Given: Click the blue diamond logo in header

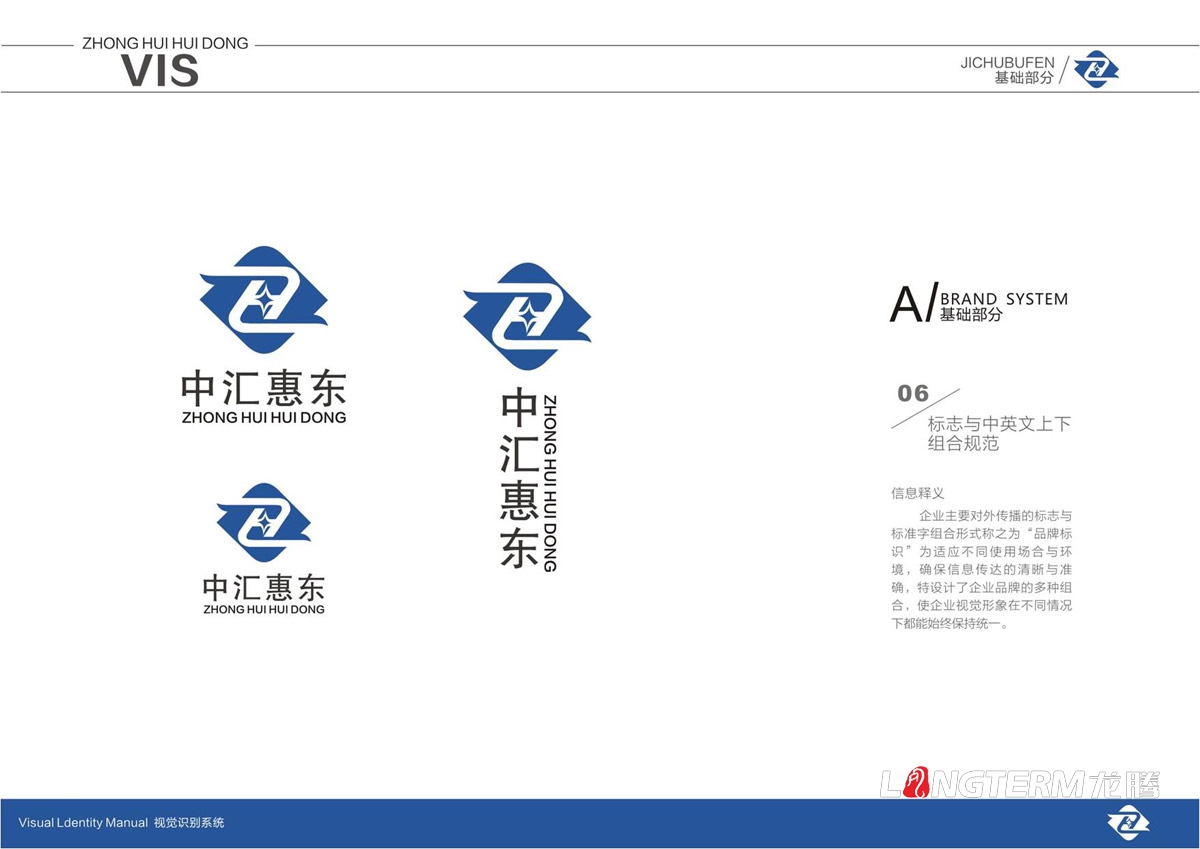Looking at the screenshot, I should 1098,70.
